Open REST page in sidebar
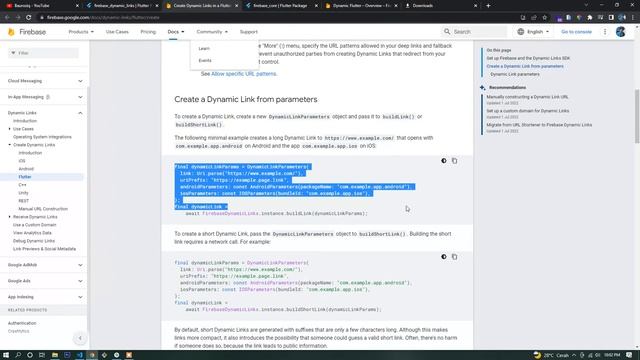This screenshot has height=360, width=640. (24, 201)
